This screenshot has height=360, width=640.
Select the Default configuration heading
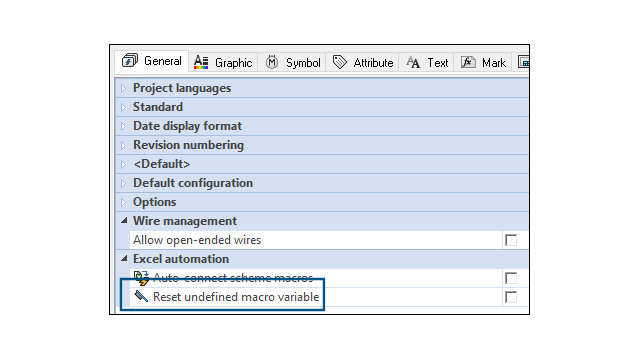click(193, 183)
